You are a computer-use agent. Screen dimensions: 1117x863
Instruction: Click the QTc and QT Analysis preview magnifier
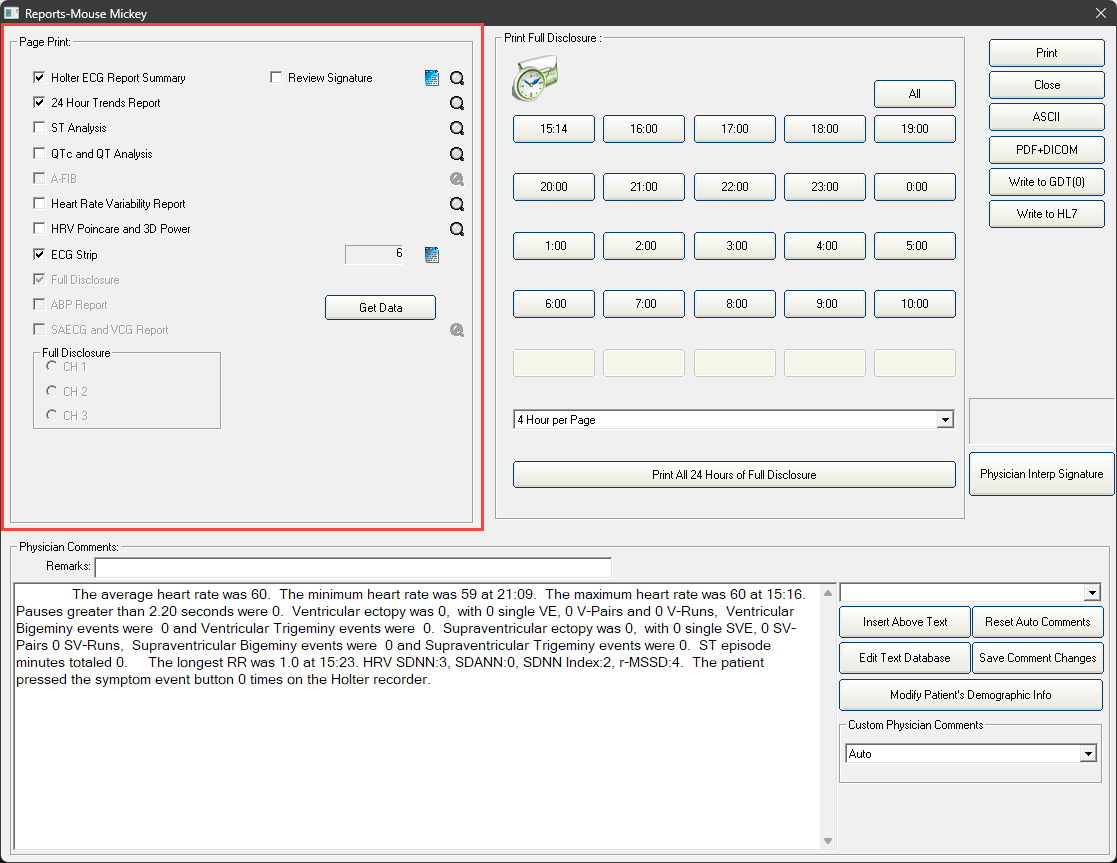pos(457,154)
